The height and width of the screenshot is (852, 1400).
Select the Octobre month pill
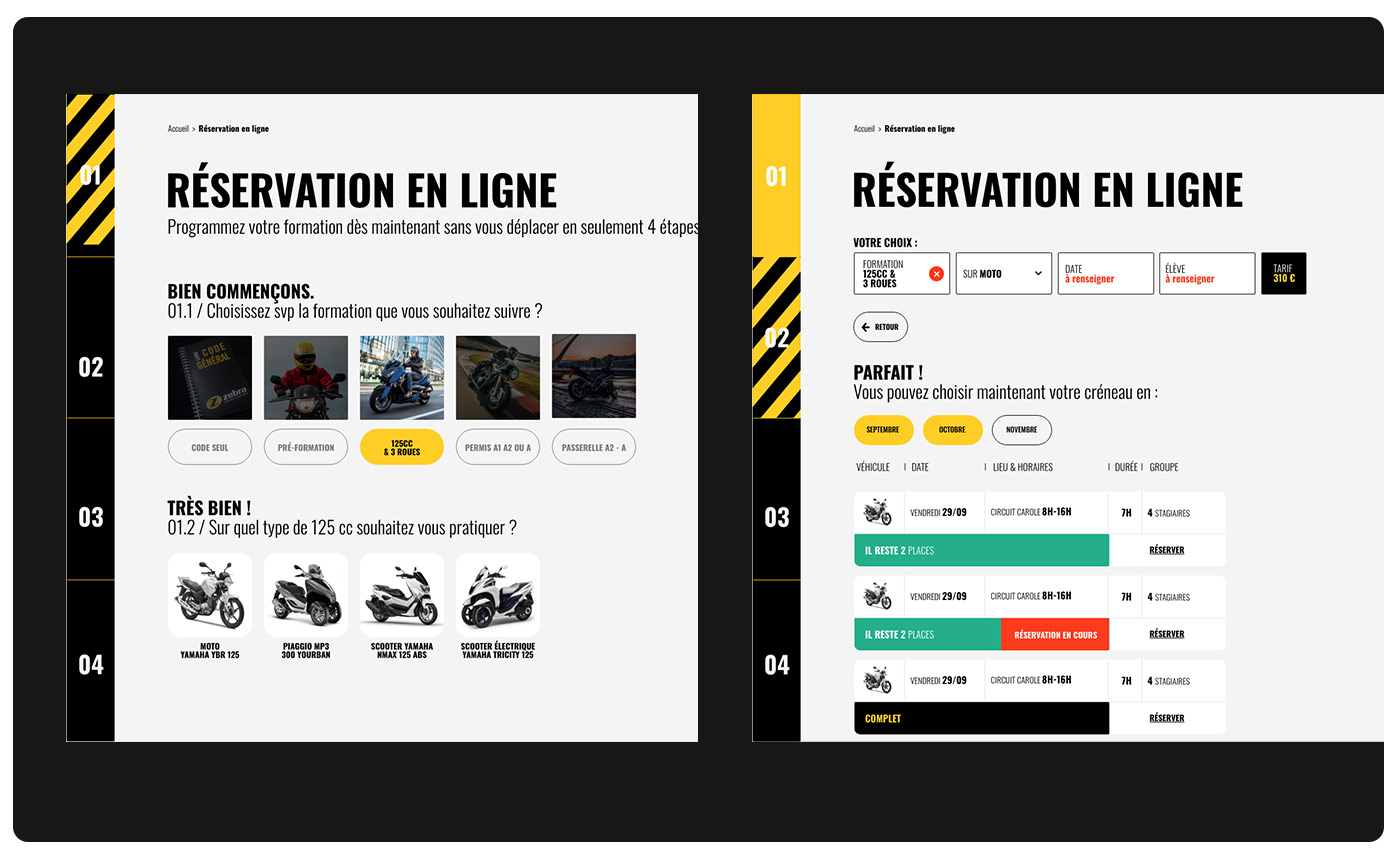952,430
